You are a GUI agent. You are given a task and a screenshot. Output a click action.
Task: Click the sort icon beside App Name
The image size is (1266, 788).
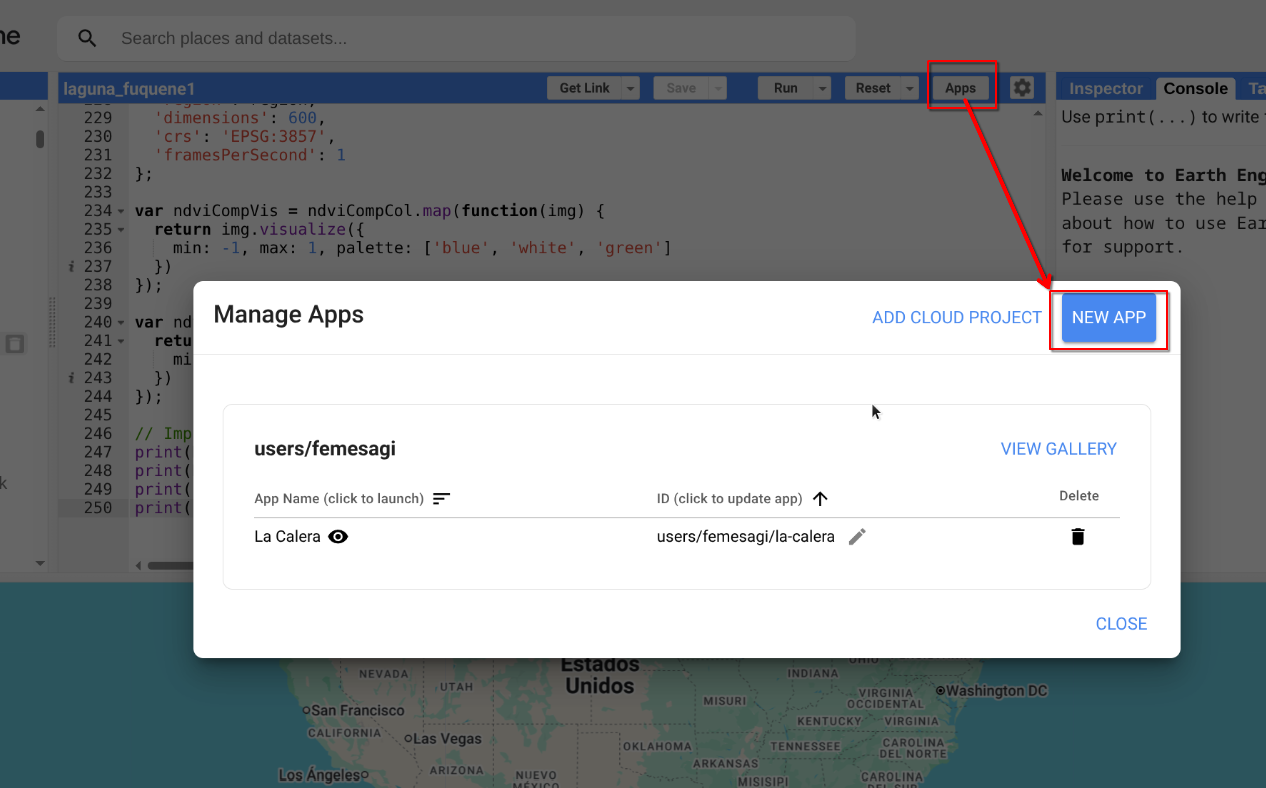tap(442, 498)
